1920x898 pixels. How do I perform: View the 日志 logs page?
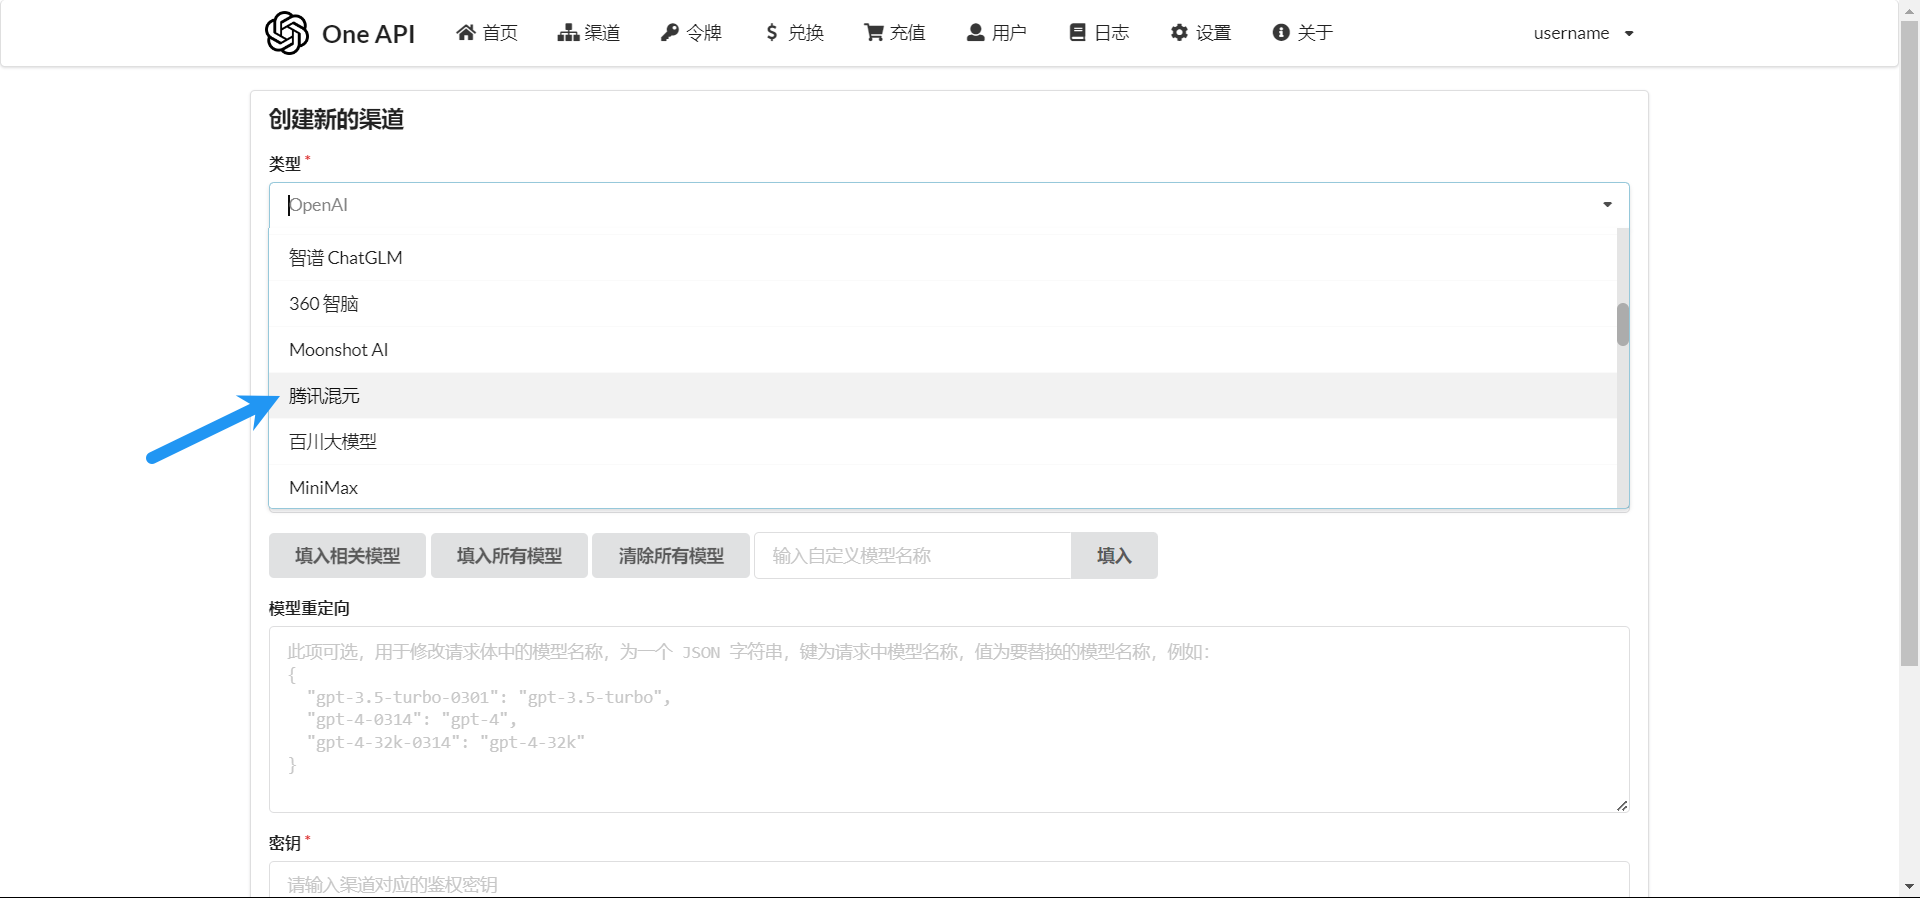[x=1099, y=33]
